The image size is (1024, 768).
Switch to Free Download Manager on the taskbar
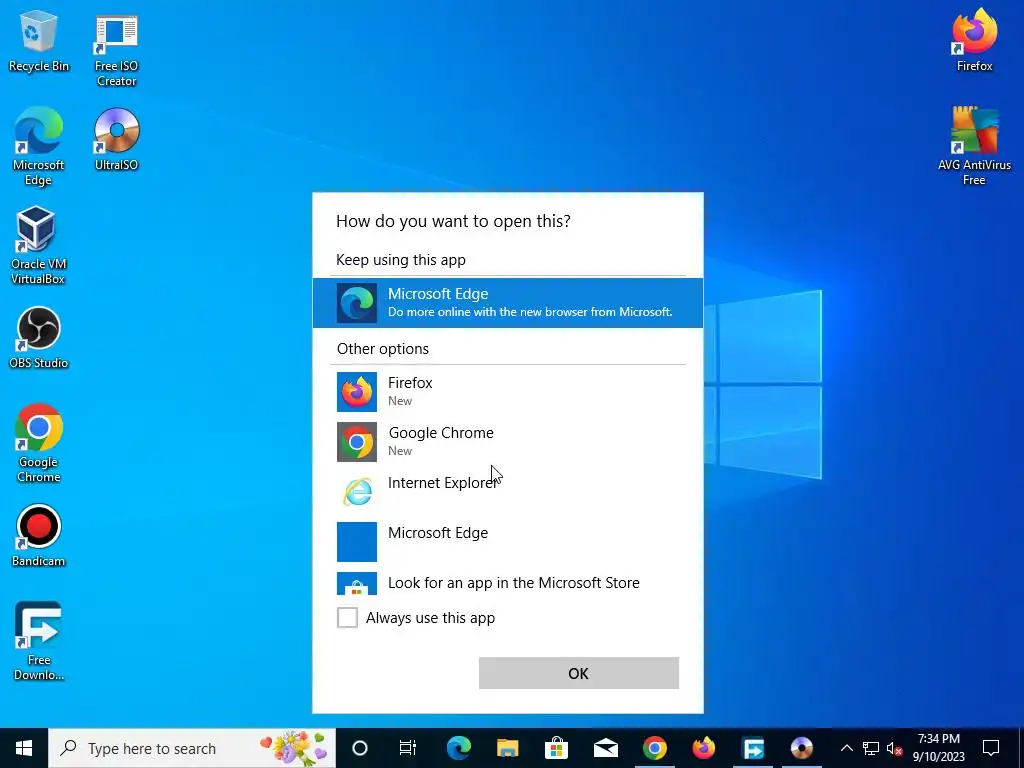click(x=752, y=748)
